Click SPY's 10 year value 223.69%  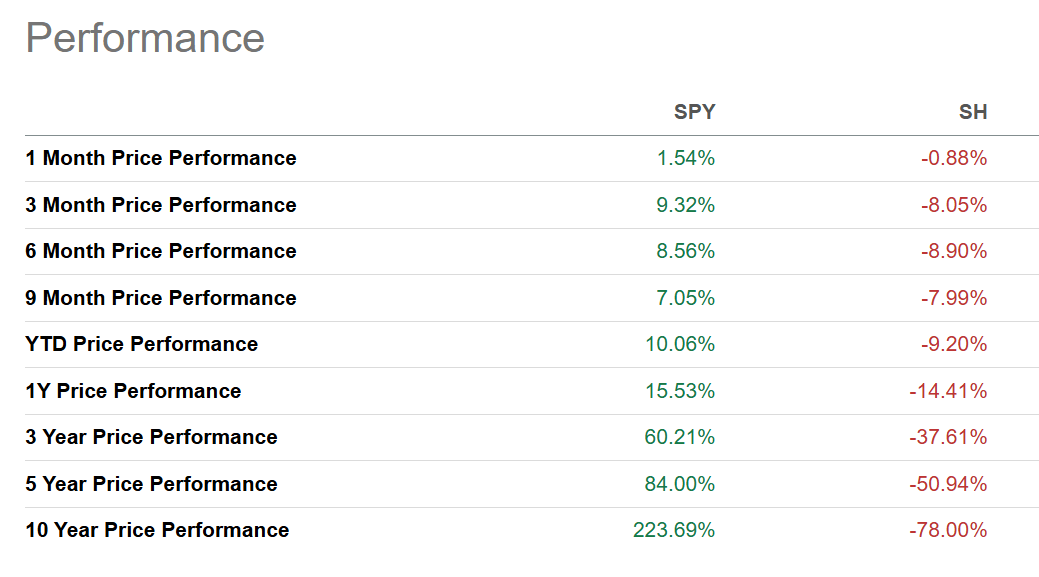tap(675, 530)
